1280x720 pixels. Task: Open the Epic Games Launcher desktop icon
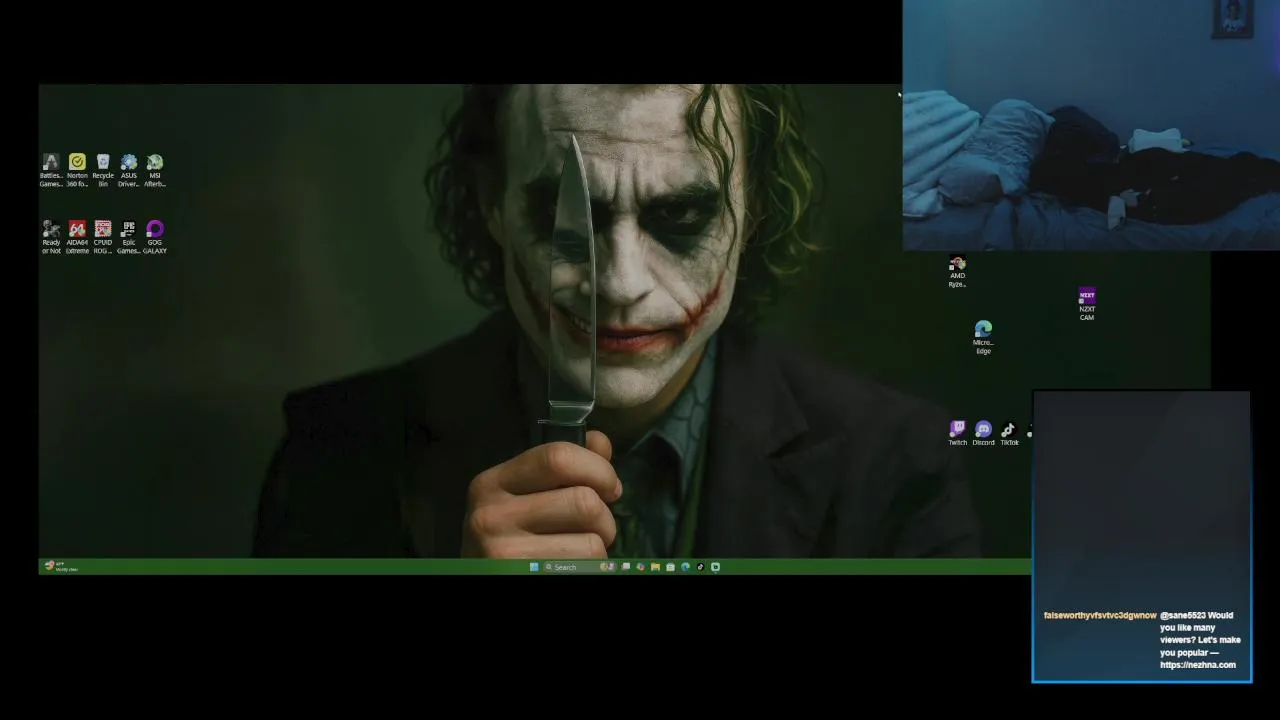(x=129, y=237)
